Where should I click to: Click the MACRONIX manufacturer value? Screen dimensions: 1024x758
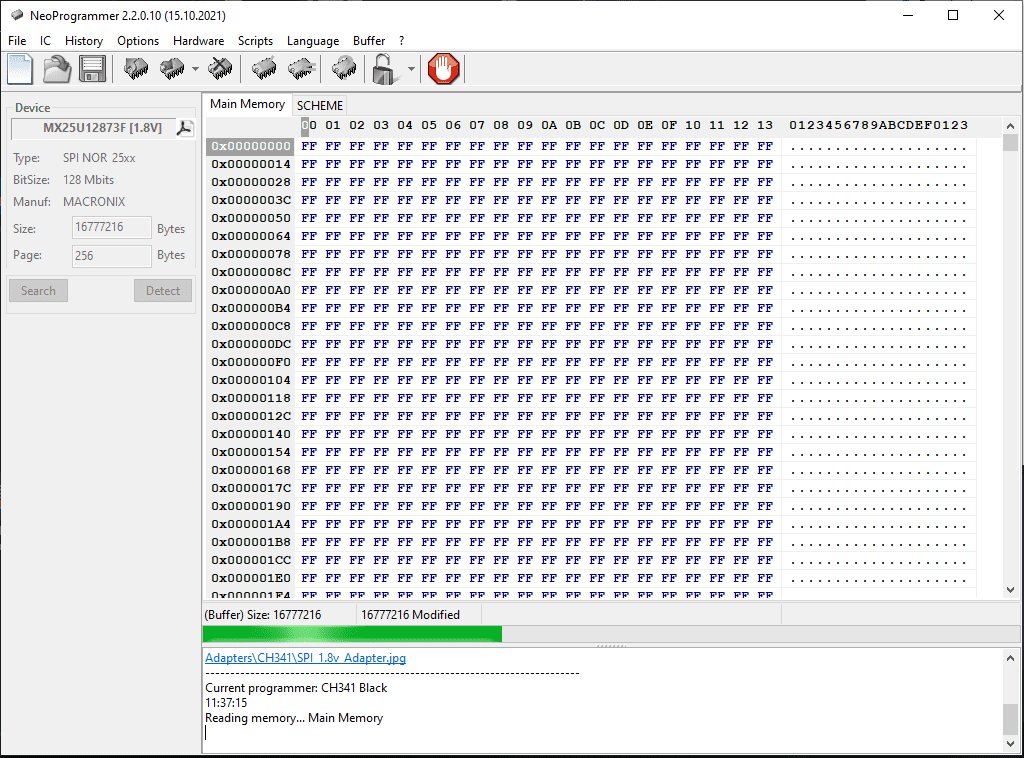(94, 202)
